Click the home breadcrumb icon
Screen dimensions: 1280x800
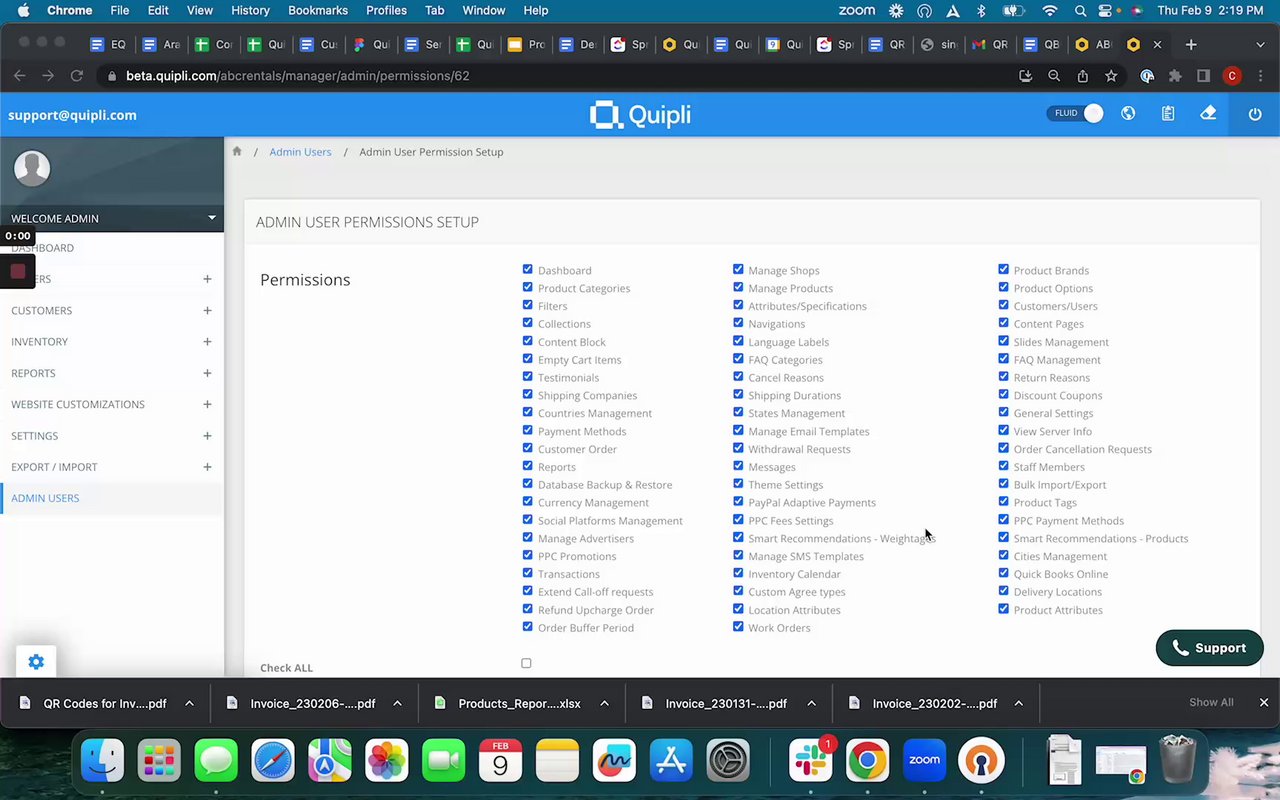coord(237,152)
